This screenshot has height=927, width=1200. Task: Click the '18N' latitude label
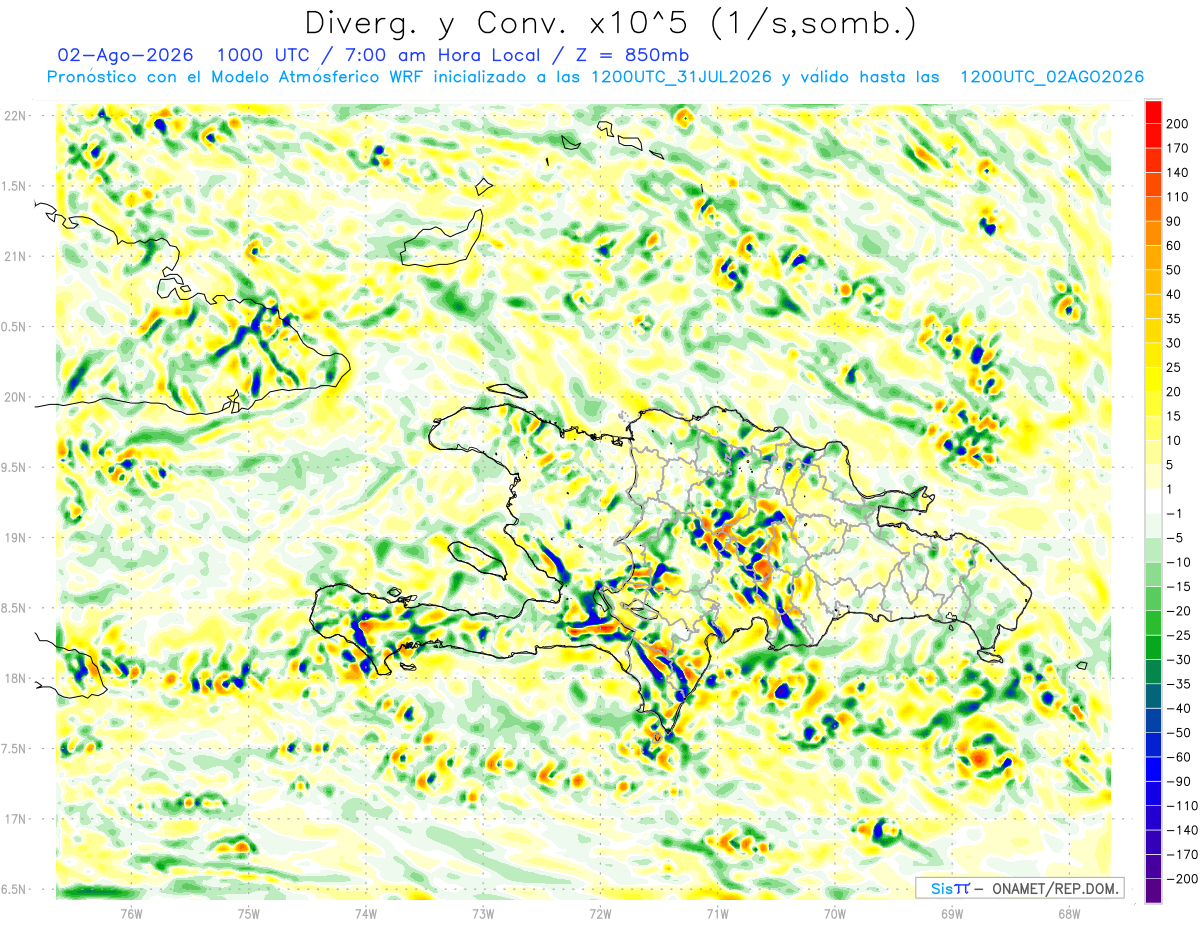click(15, 679)
